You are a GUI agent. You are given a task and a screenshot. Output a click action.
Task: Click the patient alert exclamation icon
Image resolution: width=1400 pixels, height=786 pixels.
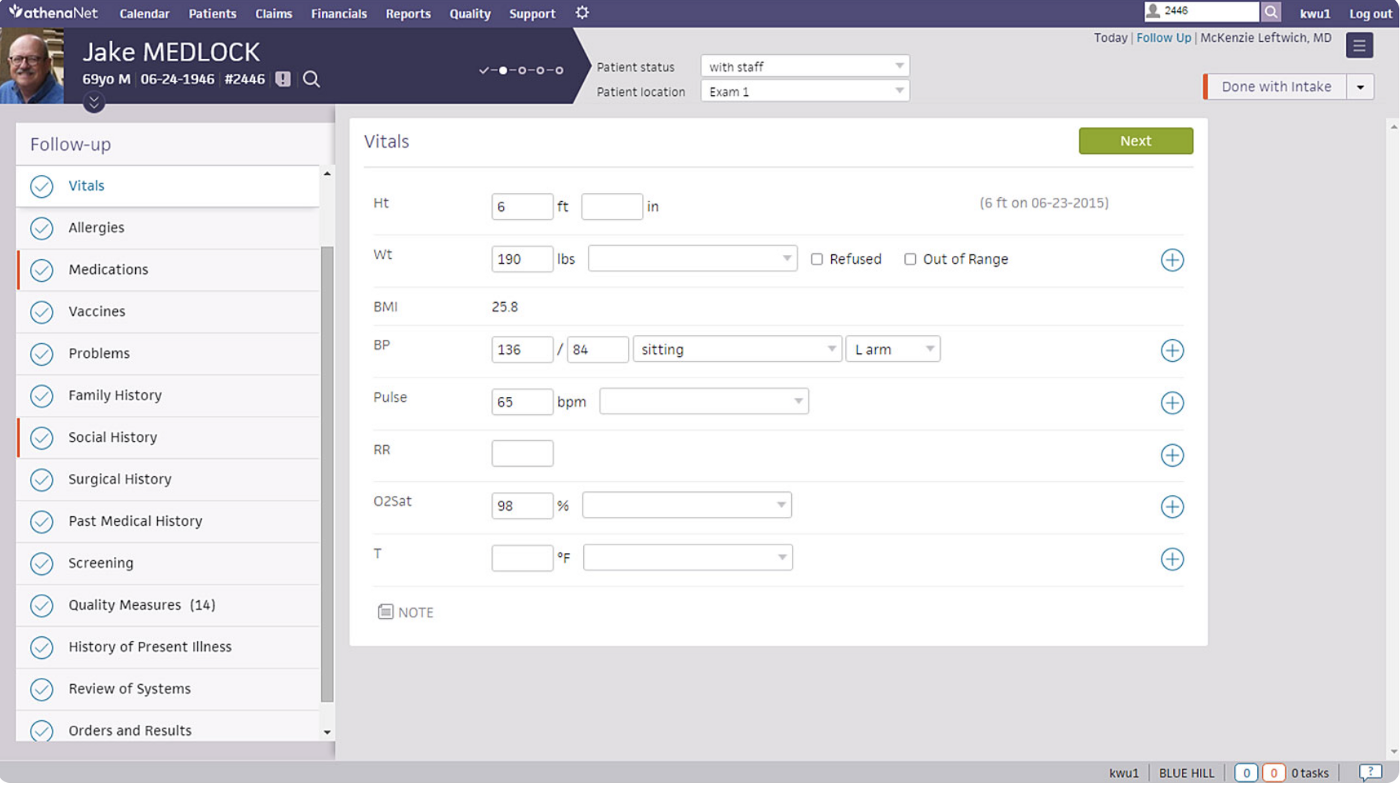pyautogui.click(x=283, y=79)
